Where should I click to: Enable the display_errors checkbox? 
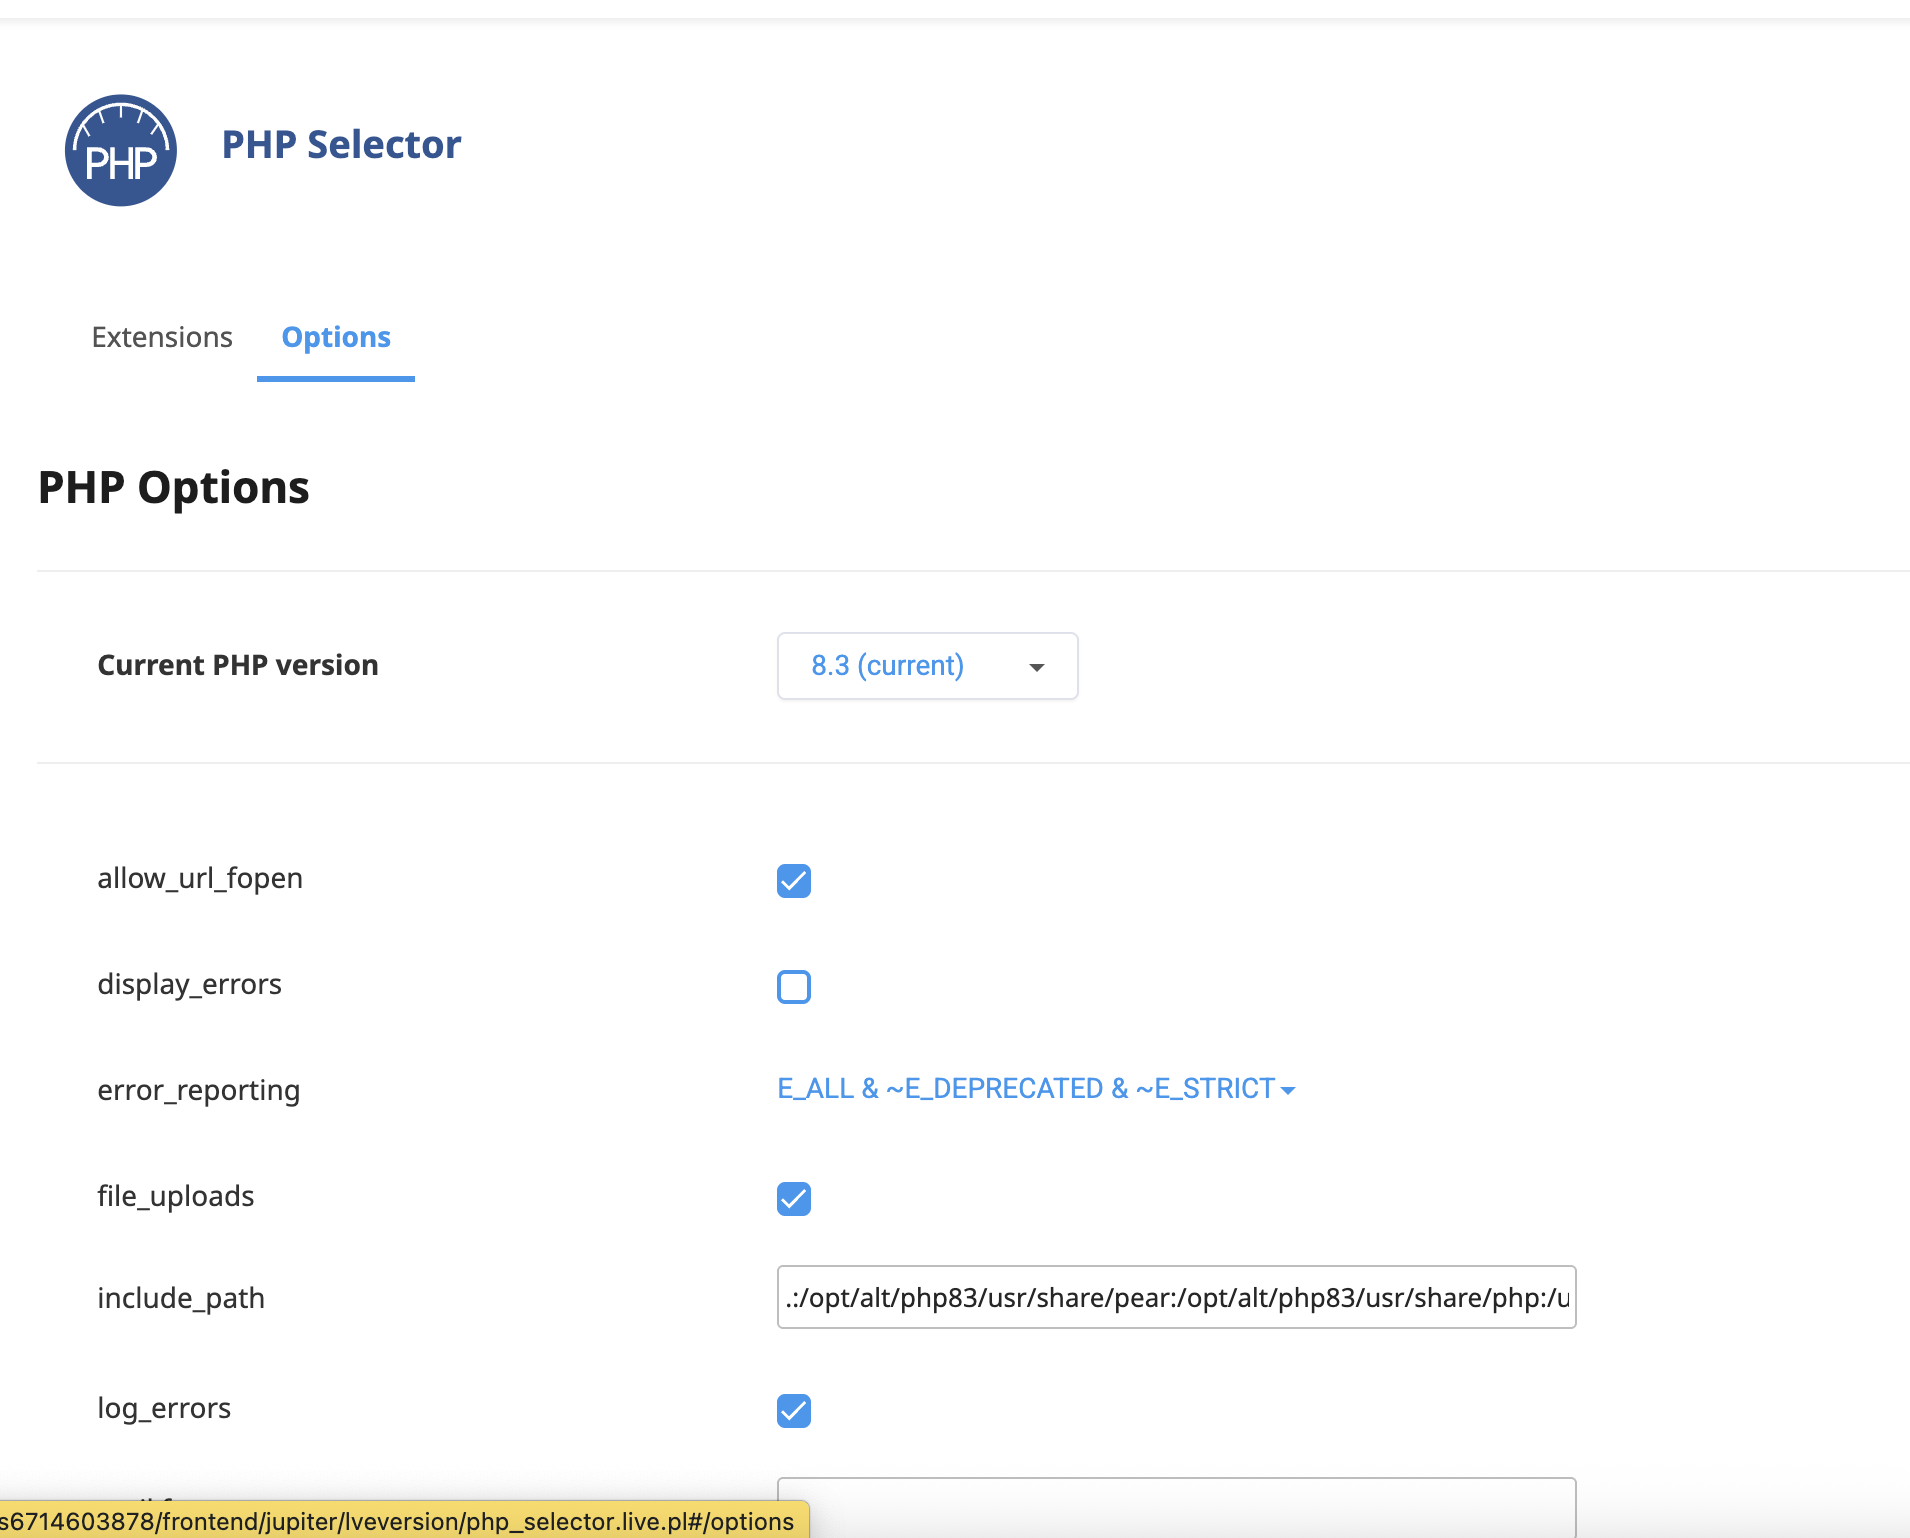click(x=794, y=987)
